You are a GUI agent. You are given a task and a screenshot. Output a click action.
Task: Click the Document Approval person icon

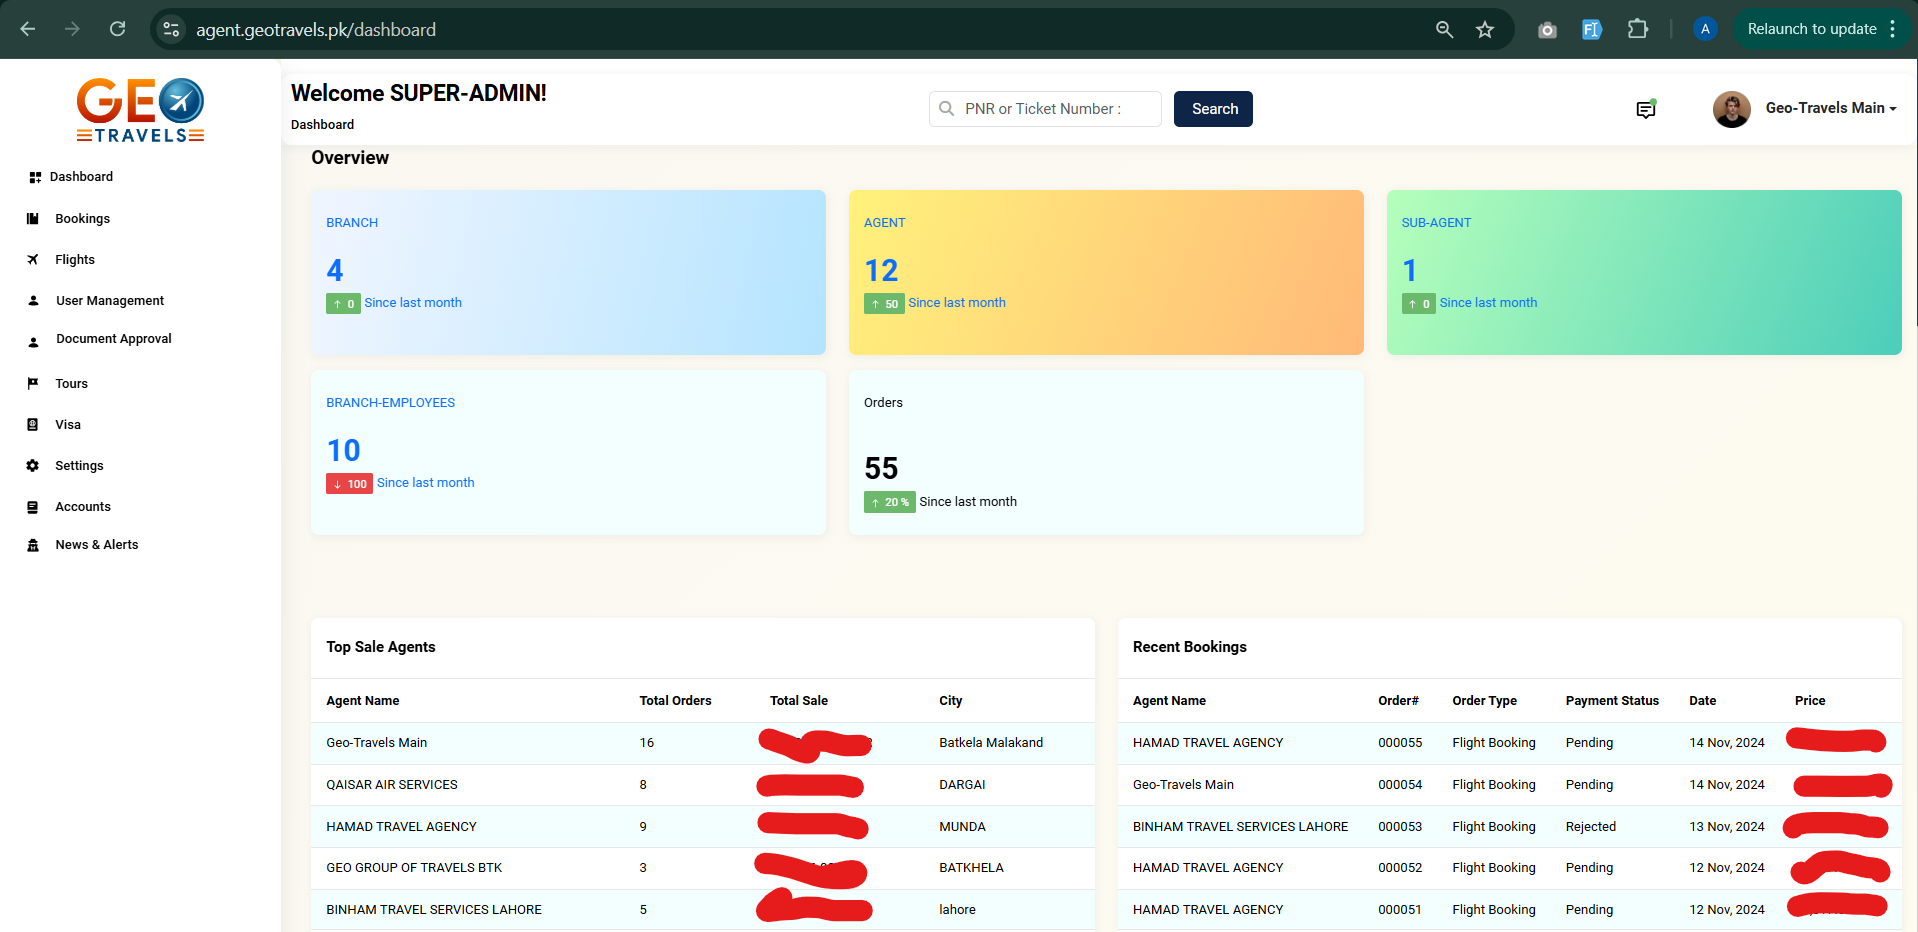(33, 342)
